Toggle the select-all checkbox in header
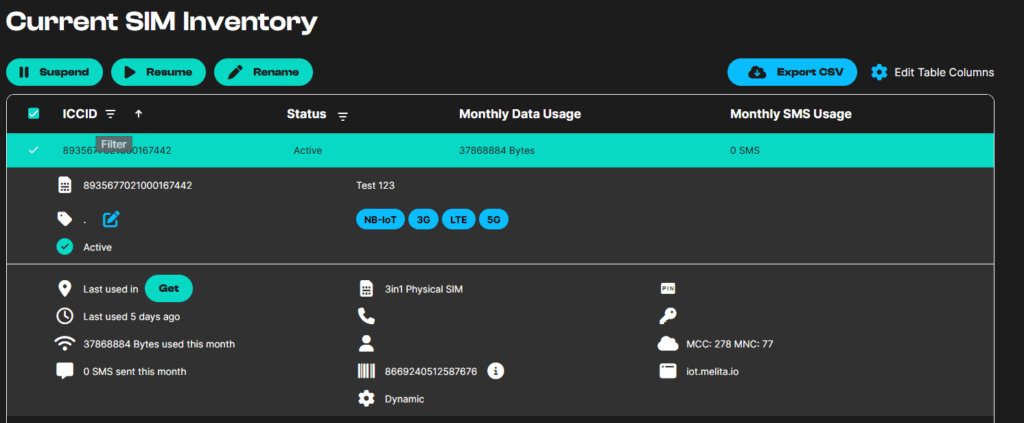This screenshot has height=423, width=1024. 34,114
